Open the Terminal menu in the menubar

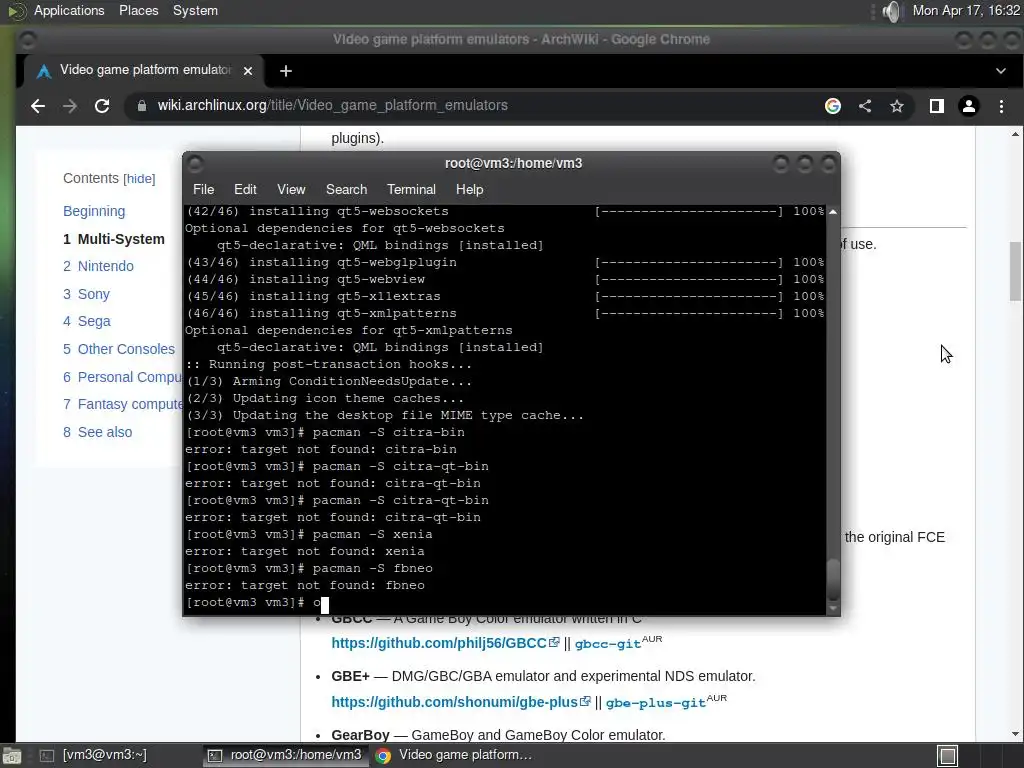click(x=411, y=189)
